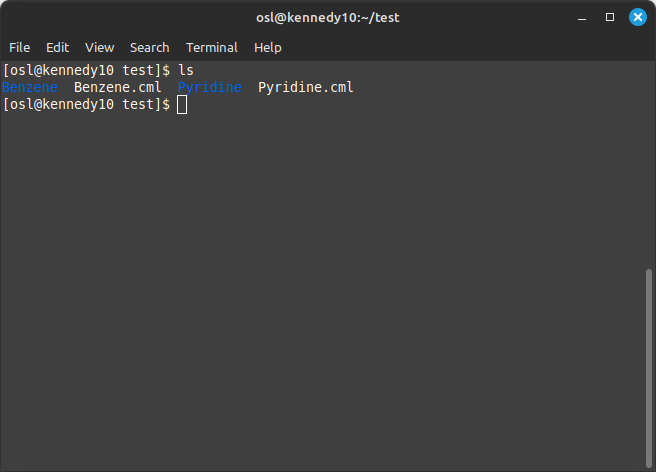Click the Benzene.cml file name

pyautogui.click(x=118, y=87)
